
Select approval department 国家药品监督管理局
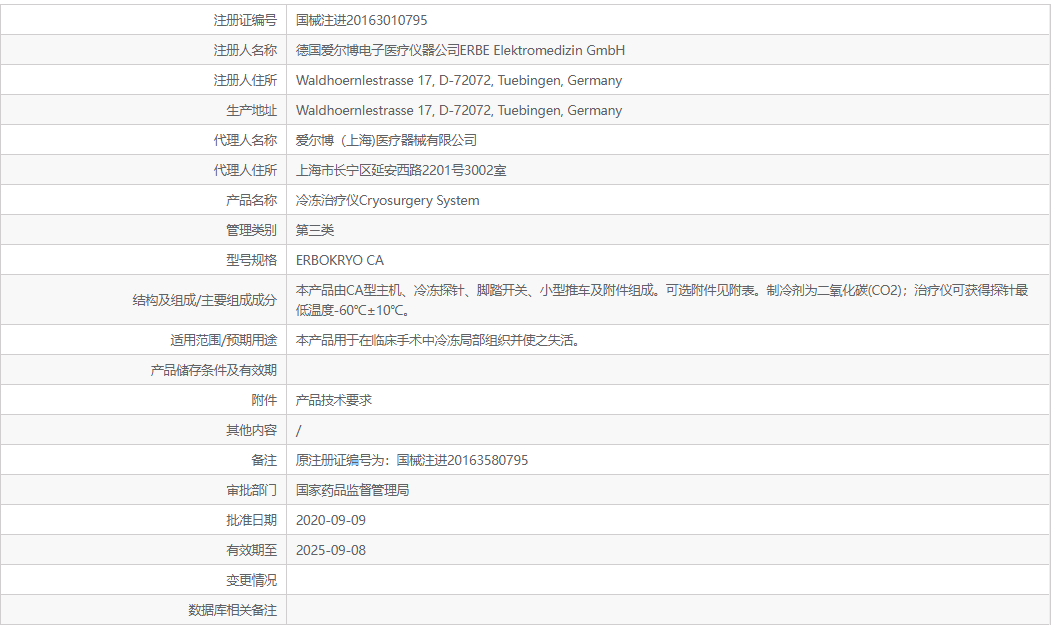[353, 490]
